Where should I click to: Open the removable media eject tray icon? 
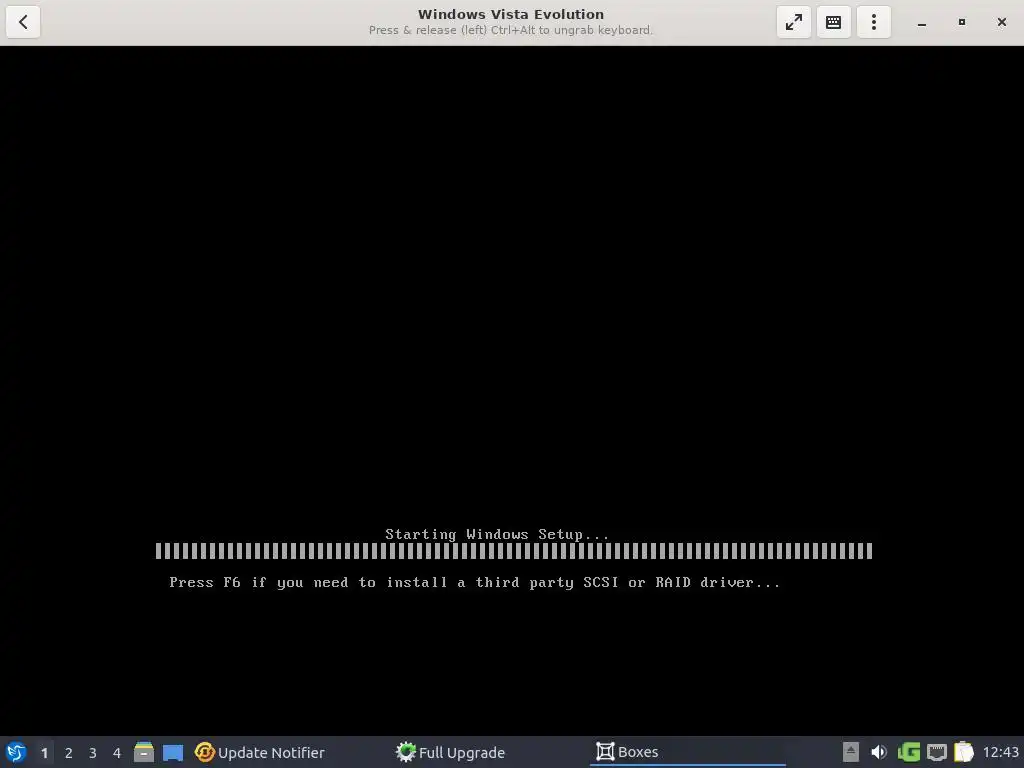850,752
